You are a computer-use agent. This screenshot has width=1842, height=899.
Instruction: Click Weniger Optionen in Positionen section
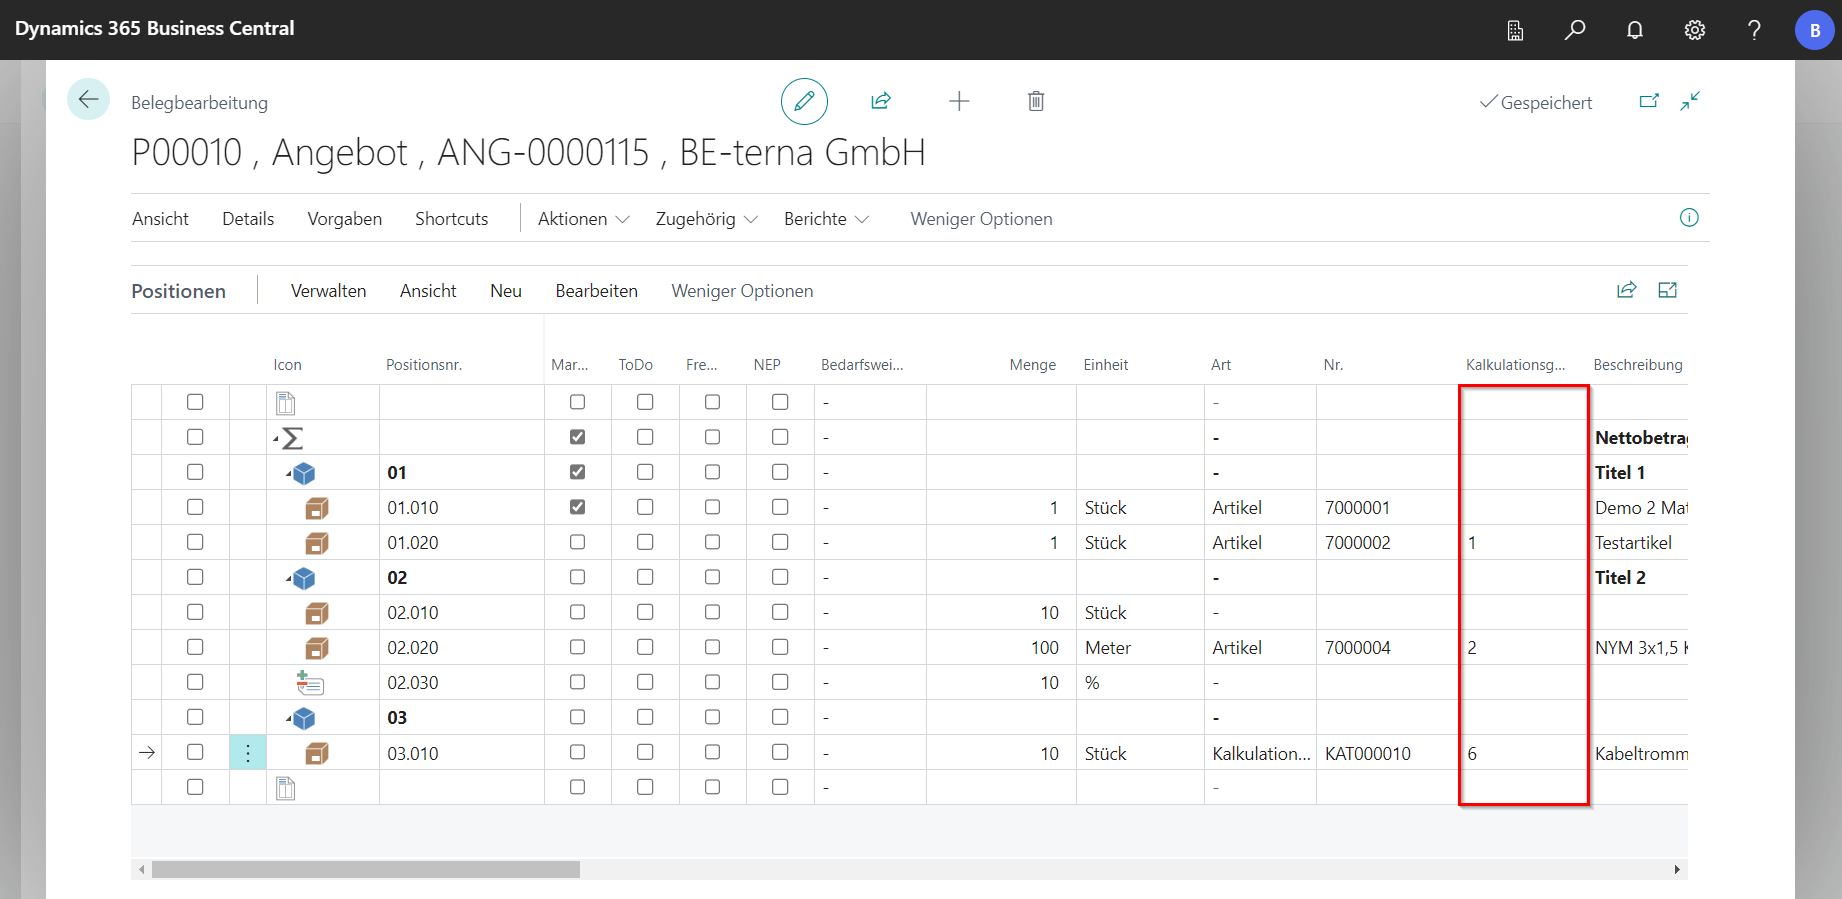coord(742,291)
